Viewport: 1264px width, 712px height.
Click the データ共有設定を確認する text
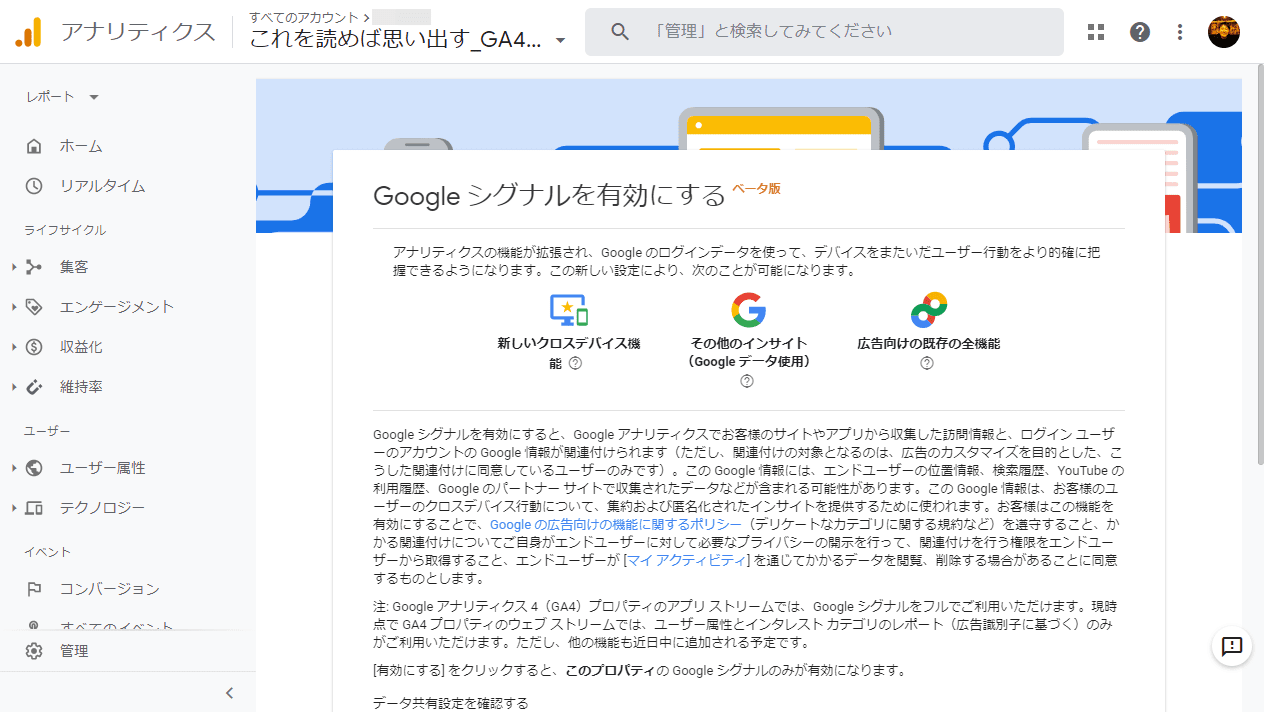[450, 703]
